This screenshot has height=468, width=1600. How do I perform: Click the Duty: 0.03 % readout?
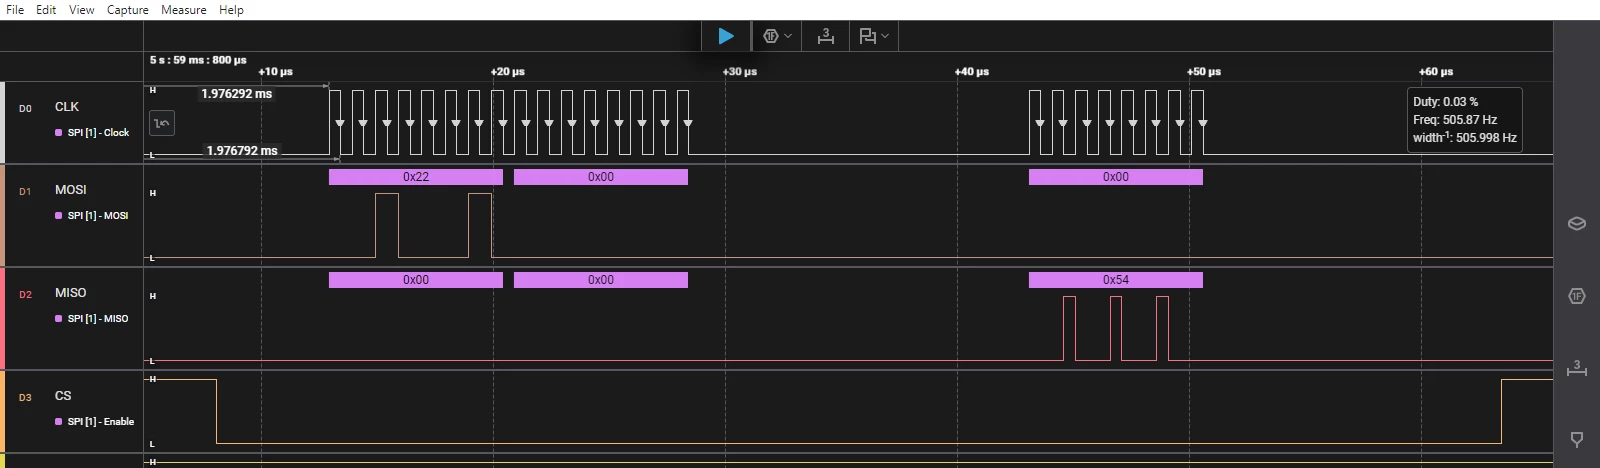1445,102
